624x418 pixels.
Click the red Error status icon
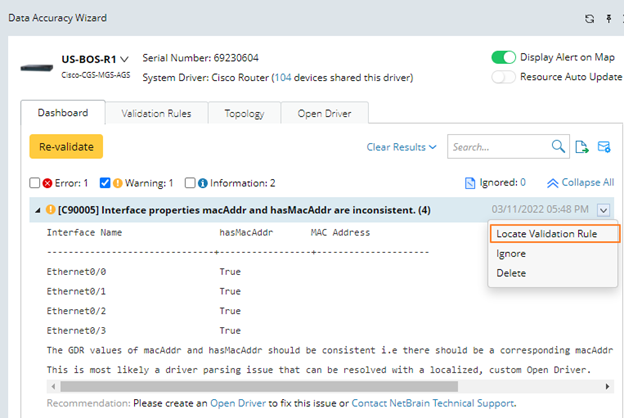pyautogui.click(x=47, y=183)
